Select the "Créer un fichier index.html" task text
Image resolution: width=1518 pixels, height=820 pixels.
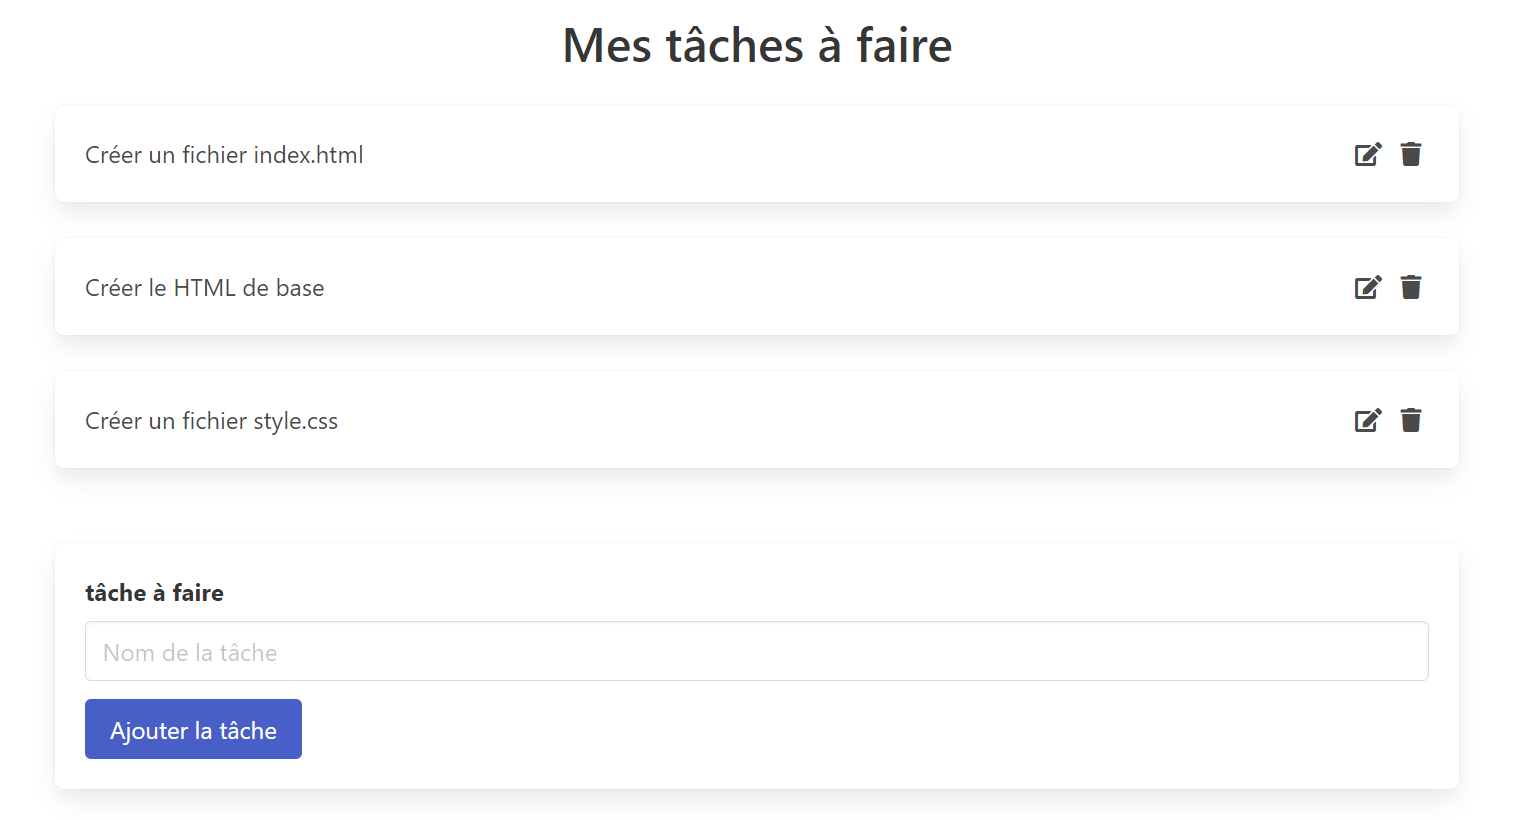click(224, 155)
